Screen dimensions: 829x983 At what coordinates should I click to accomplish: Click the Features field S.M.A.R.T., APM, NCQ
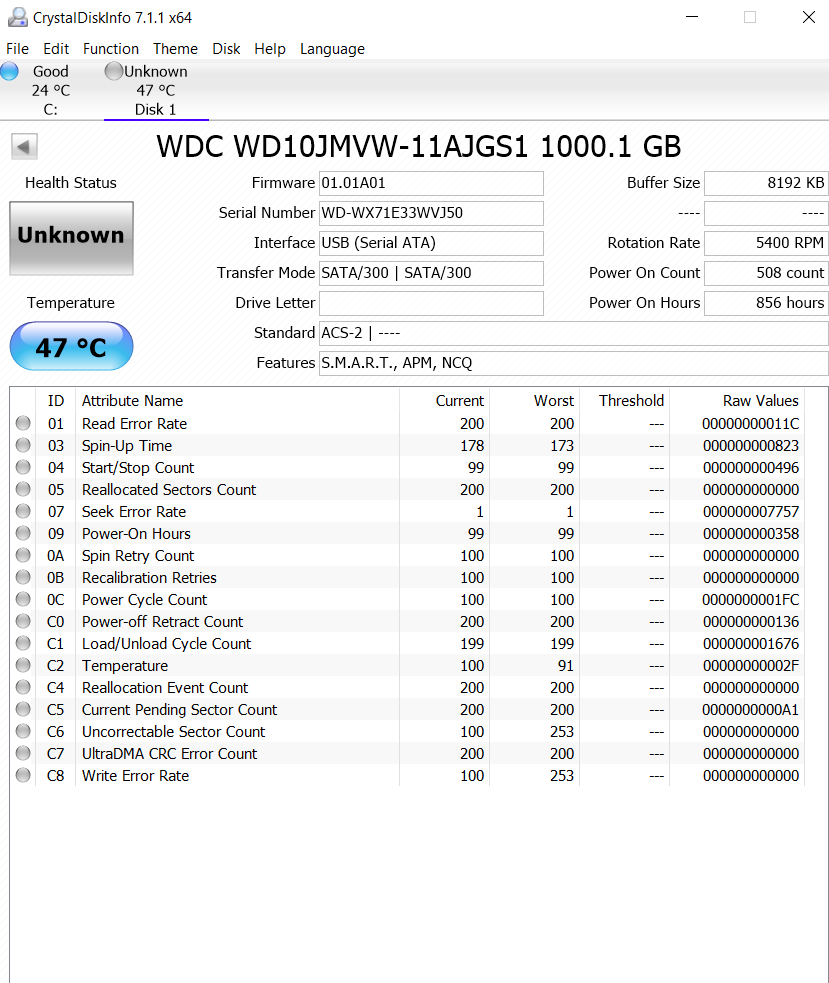pyautogui.click(x=574, y=363)
